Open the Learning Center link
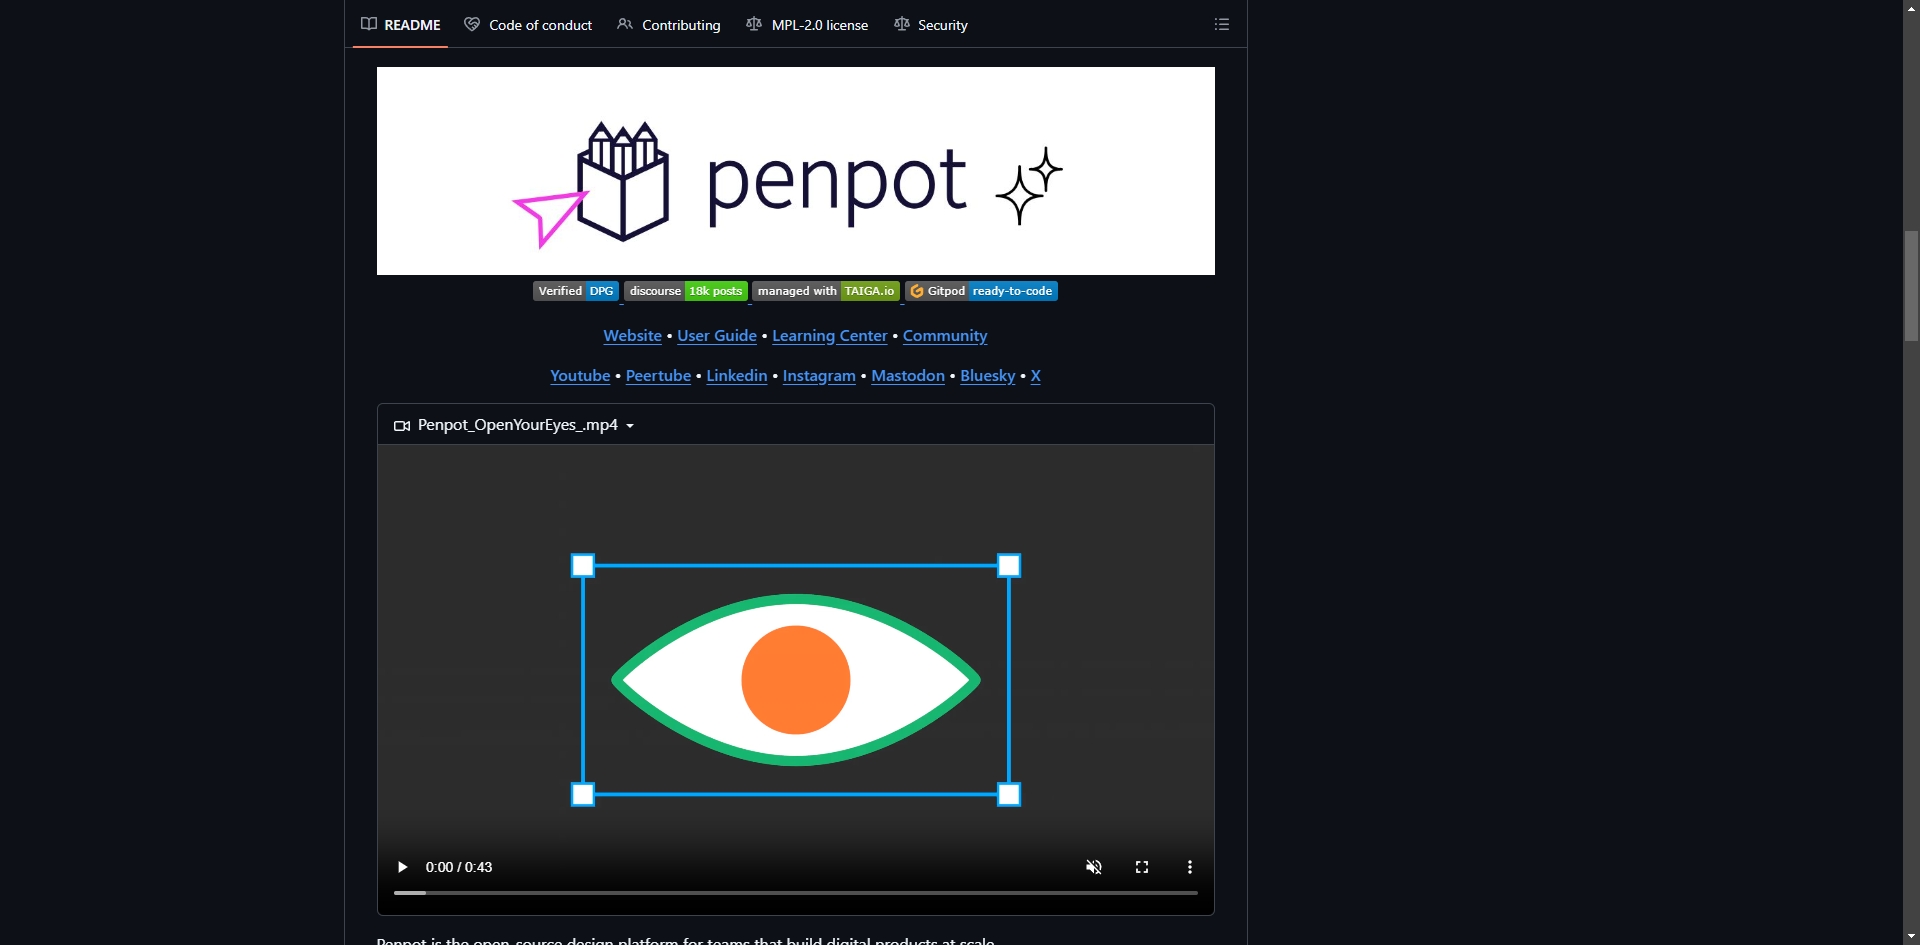Viewport: 1920px width, 945px height. (x=830, y=336)
